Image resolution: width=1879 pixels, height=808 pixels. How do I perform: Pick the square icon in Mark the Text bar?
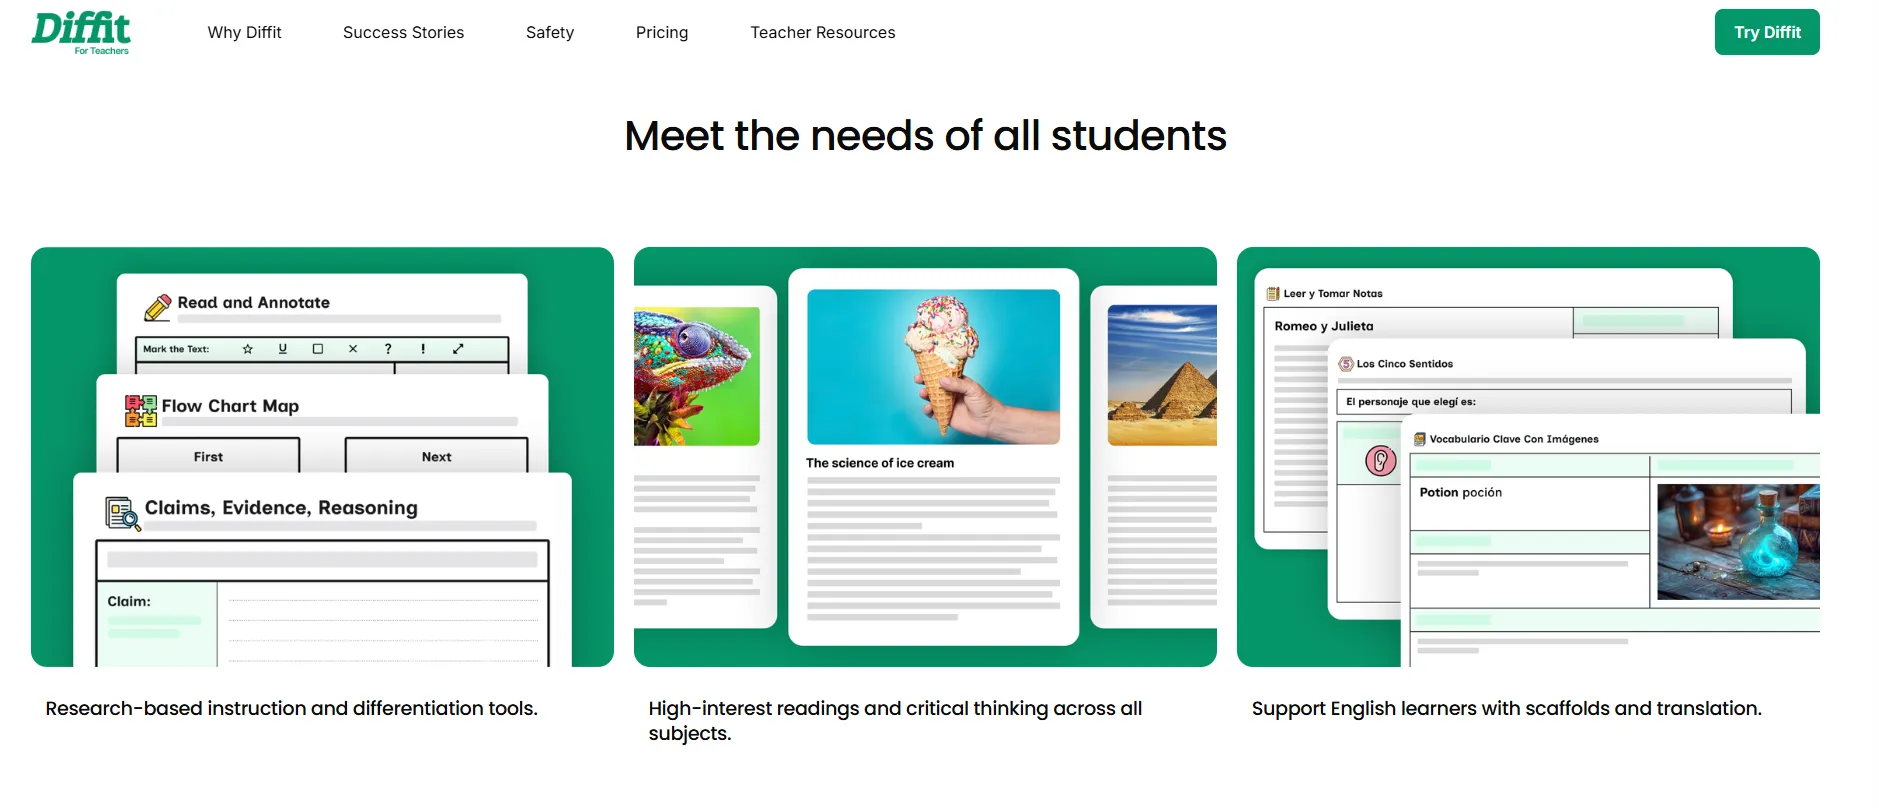pyautogui.click(x=318, y=349)
